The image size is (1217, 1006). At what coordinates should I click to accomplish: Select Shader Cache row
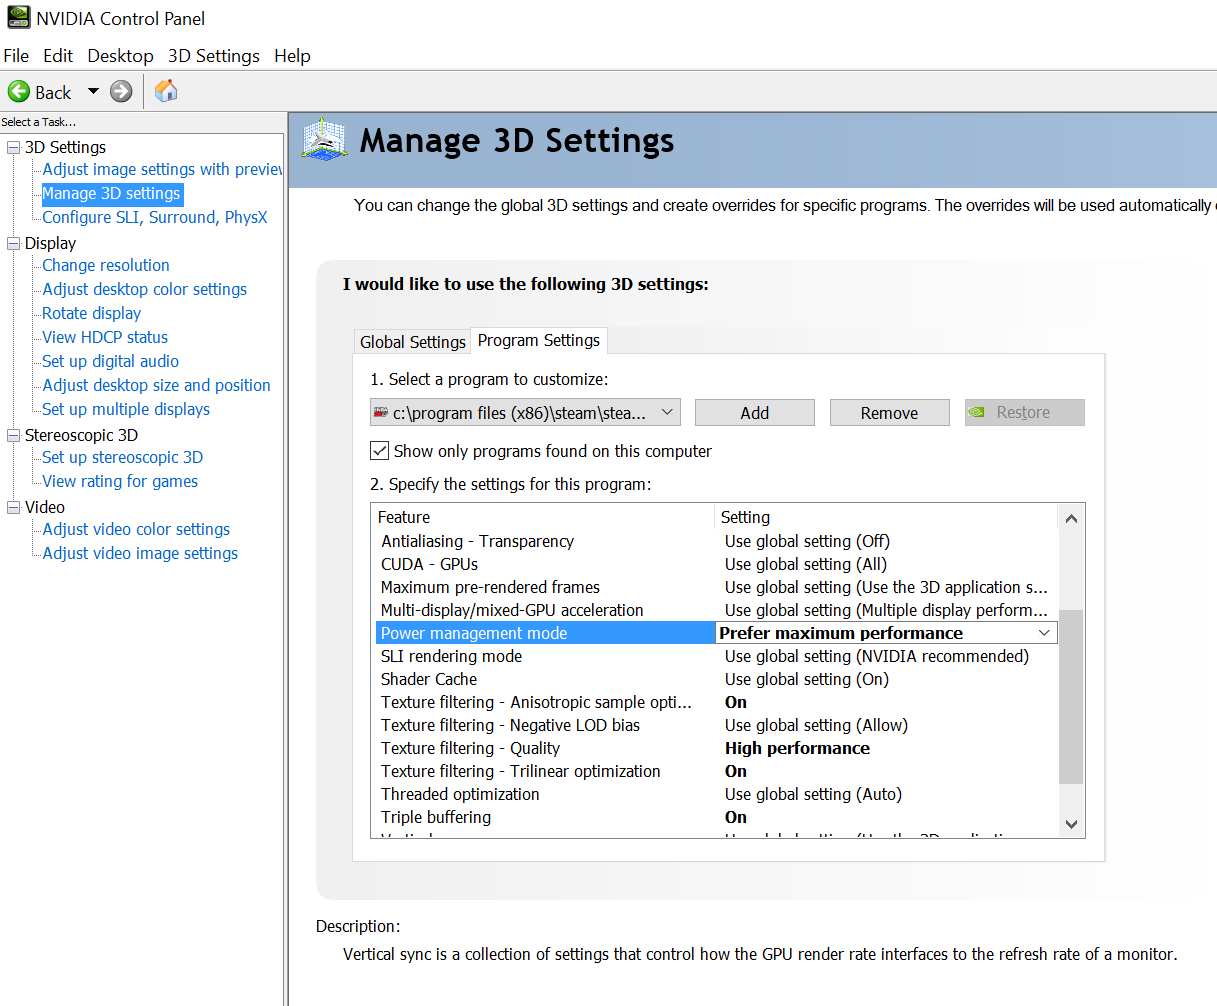[714, 679]
